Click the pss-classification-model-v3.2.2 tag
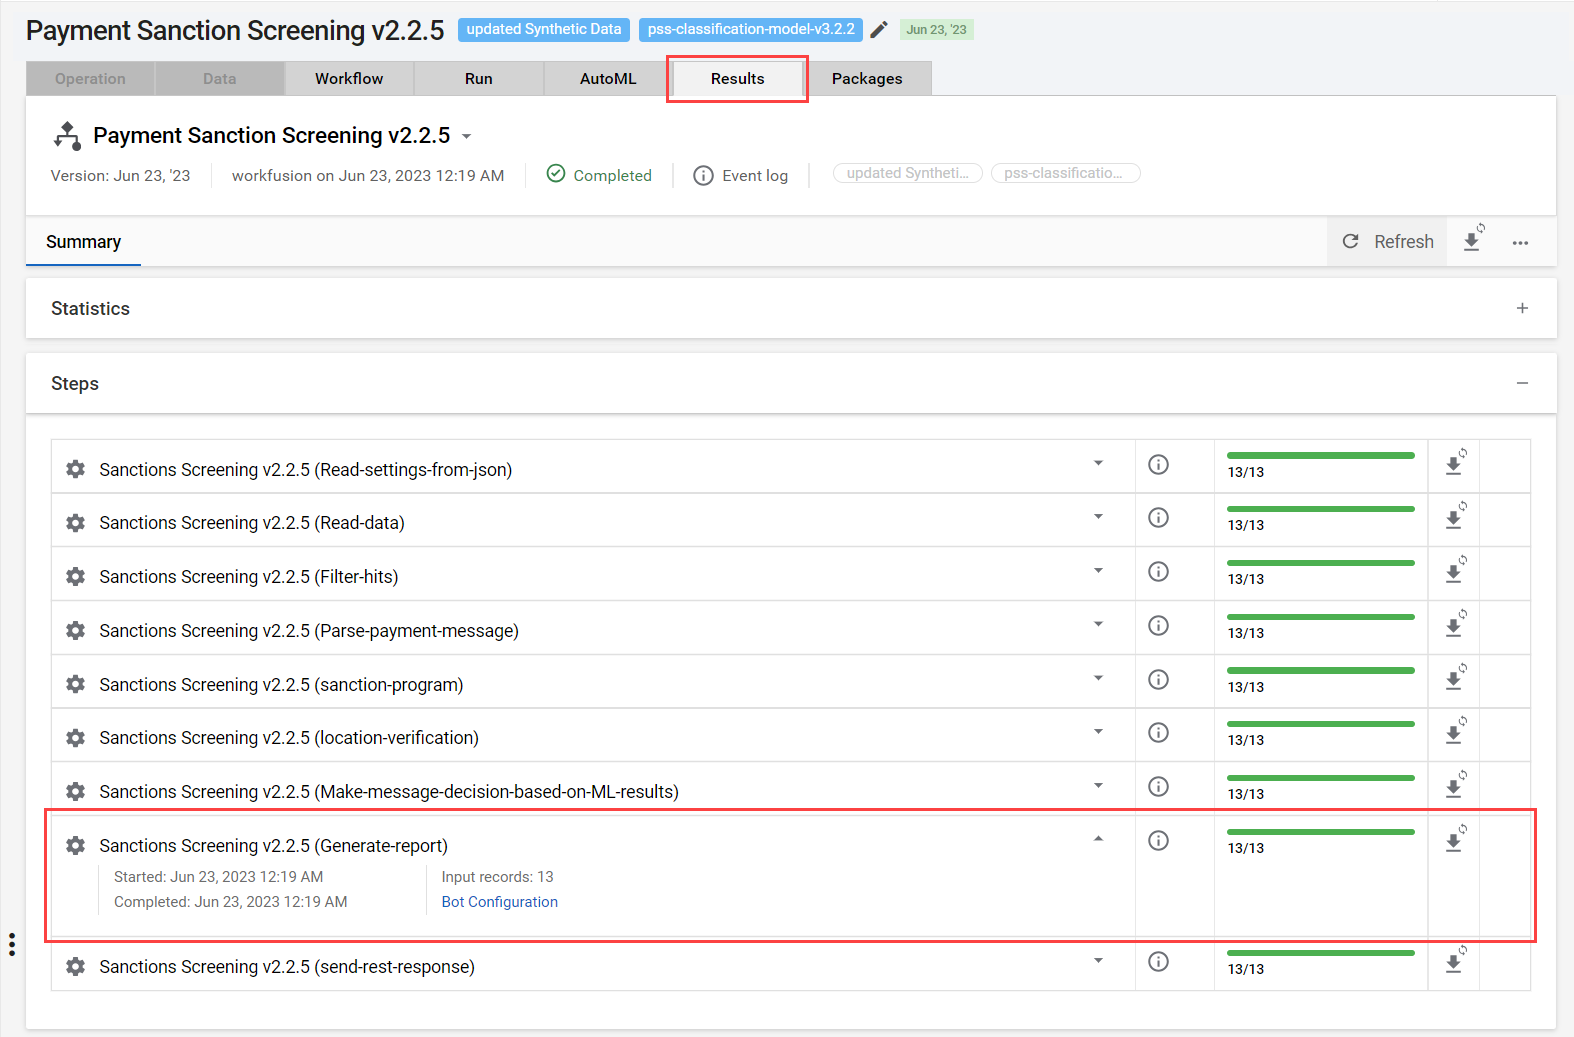 751,30
